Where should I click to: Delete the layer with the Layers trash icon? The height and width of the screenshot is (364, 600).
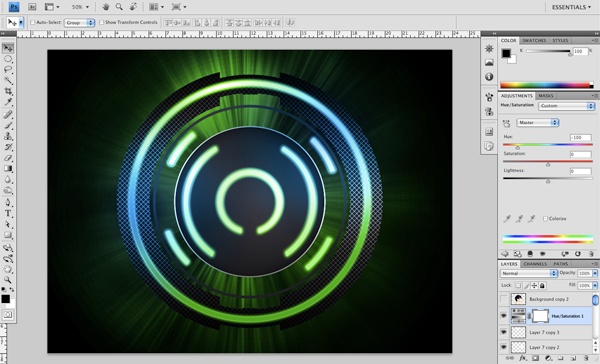pyautogui.click(x=587, y=358)
